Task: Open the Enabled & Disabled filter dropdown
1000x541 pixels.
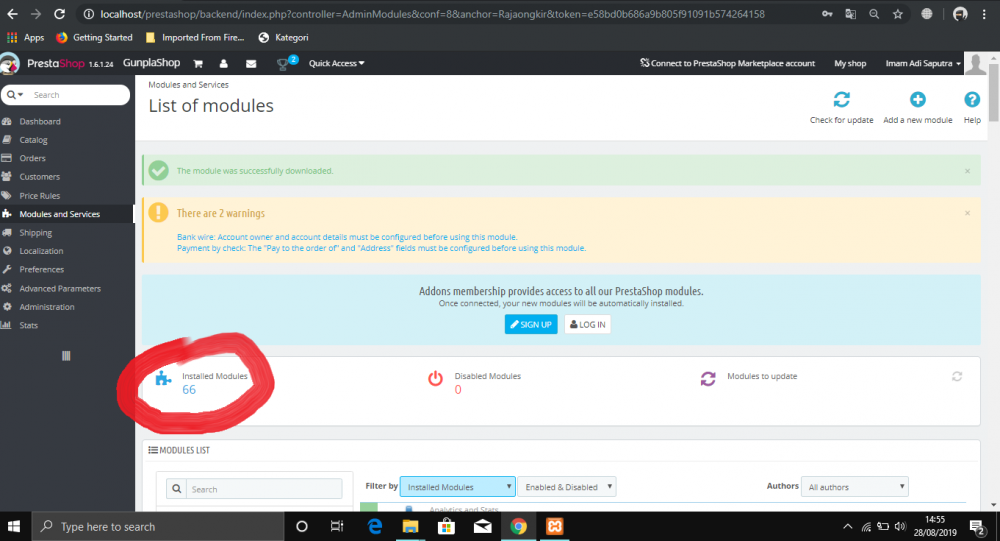Action: (x=567, y=487)
